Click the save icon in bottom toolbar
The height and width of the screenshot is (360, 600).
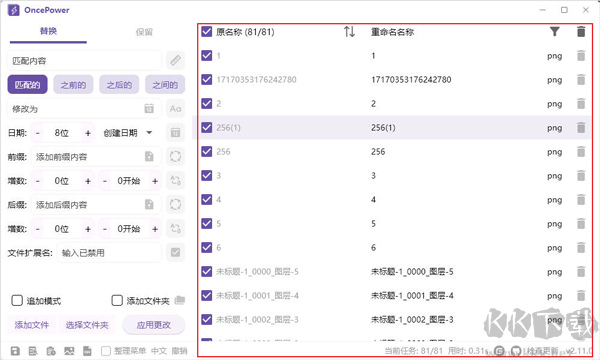coord(15,351)
